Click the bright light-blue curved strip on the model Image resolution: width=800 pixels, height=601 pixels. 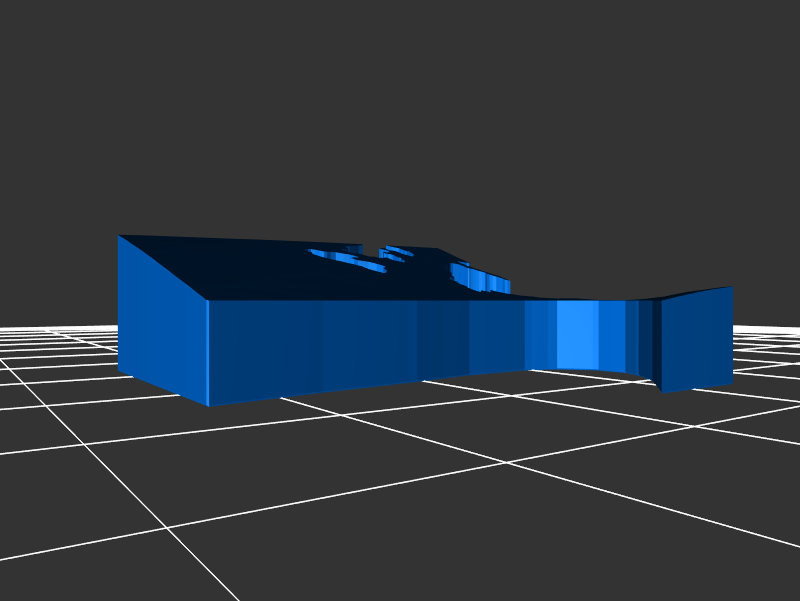click(x=576, y=333)
